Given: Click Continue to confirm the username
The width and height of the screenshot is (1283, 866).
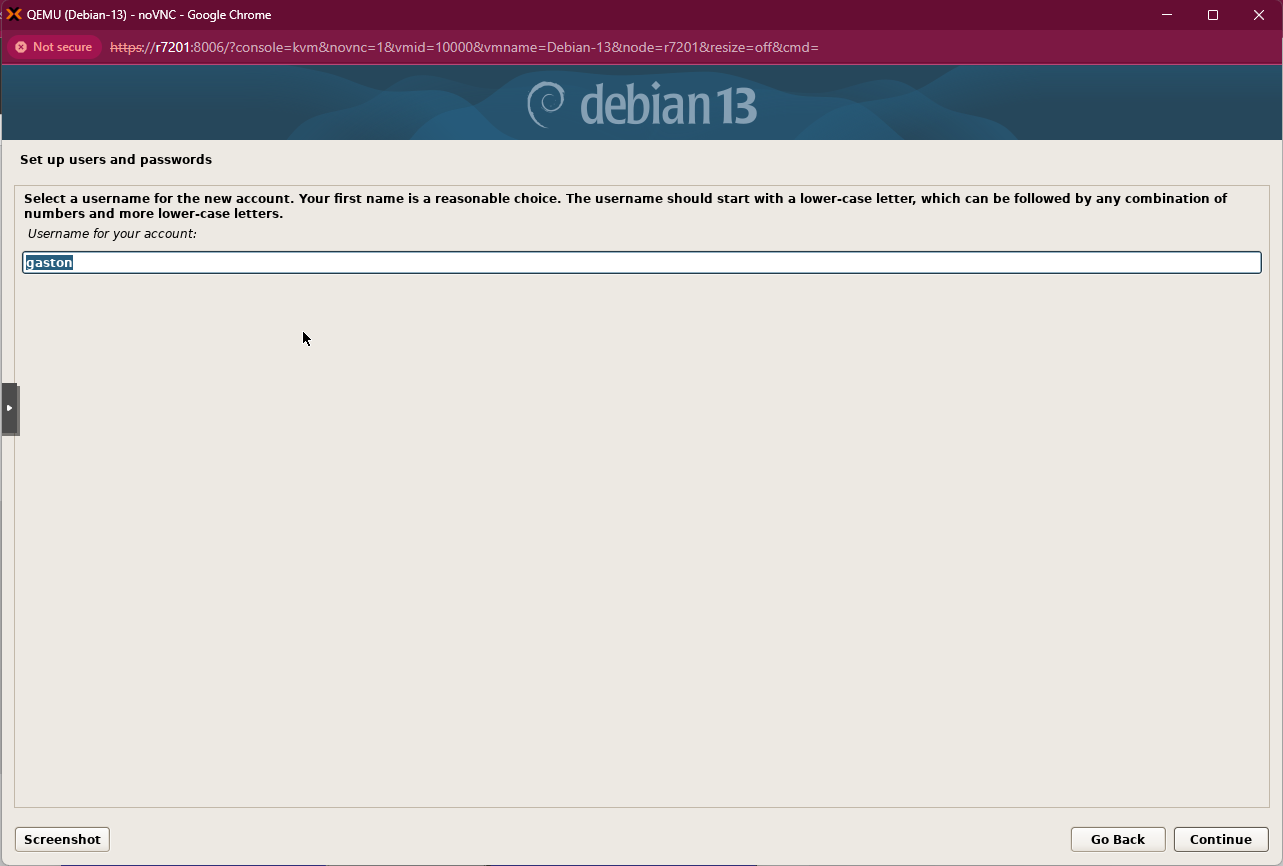Looking at the screenshot, I should 1220,839.
